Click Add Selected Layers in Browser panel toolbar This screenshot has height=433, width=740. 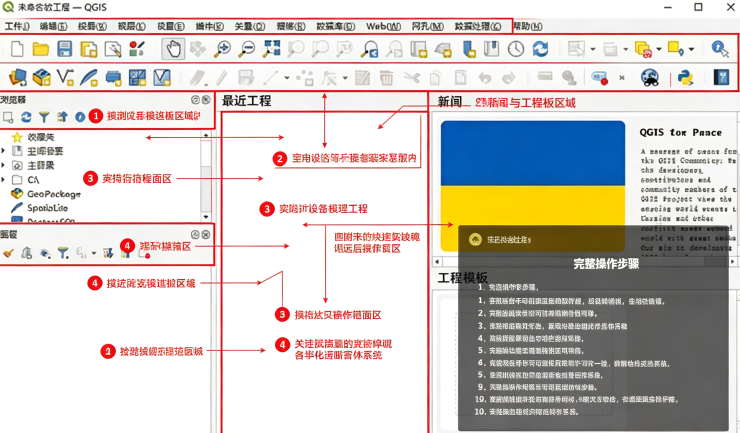pos(8,117)
